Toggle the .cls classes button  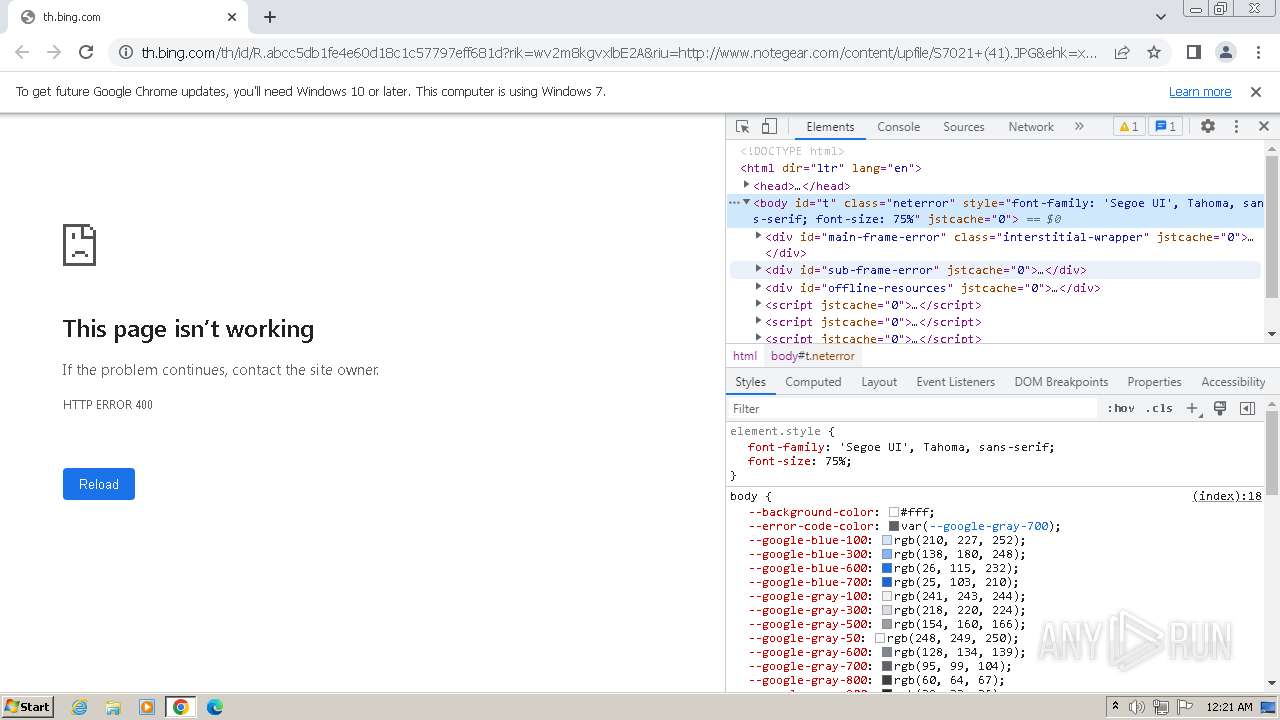pyautogui.click(x=1160, y=408)
